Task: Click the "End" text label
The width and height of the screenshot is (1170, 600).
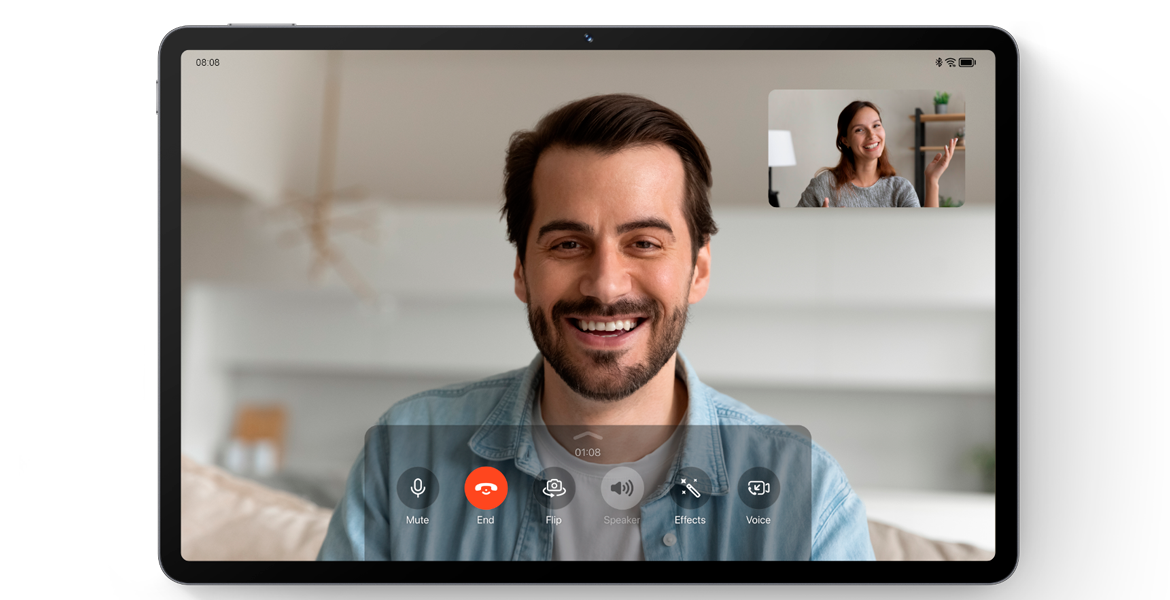Action: [x=486, y=520]
